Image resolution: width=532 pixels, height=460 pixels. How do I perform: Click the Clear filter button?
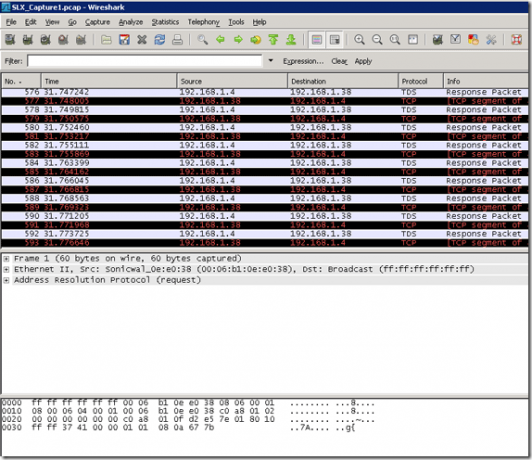339,61
